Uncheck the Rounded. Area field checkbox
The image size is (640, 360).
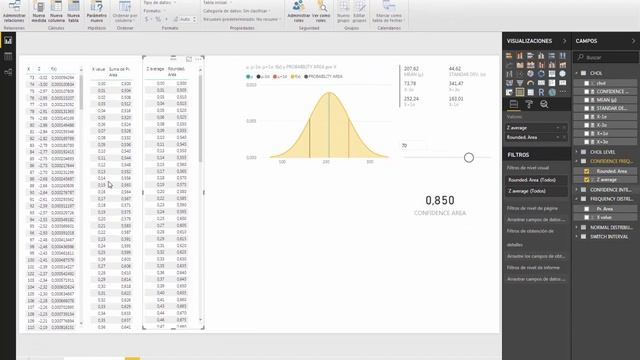coord(587,171)
